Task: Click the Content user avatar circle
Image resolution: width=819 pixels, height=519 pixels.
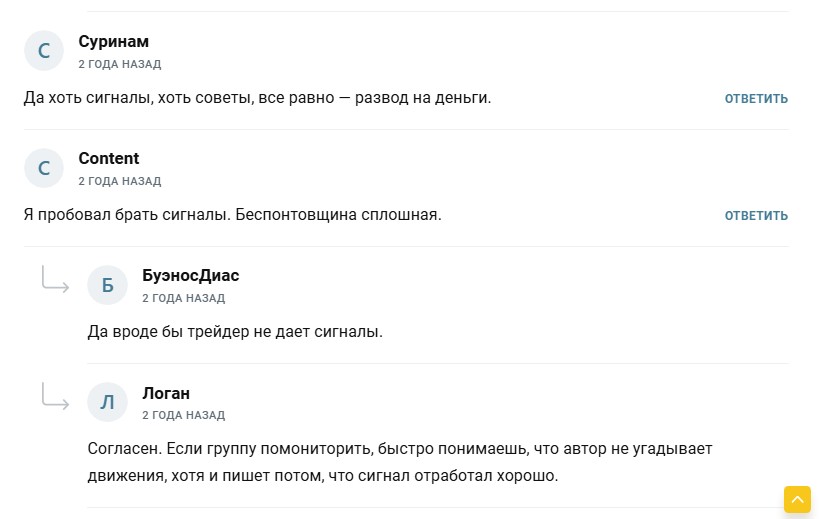Action: click(x=44, y=168)
